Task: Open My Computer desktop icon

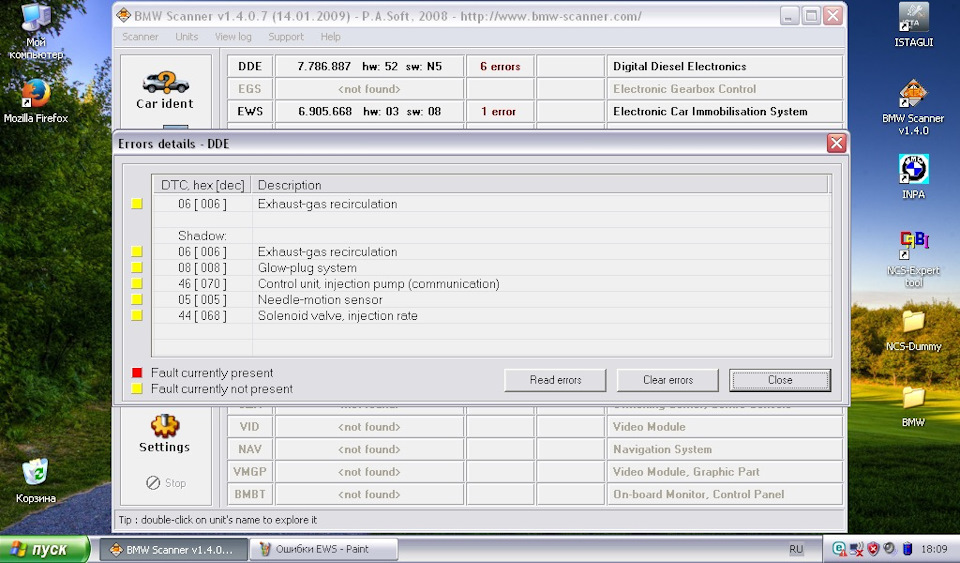Action: click(x=36, y=17)
